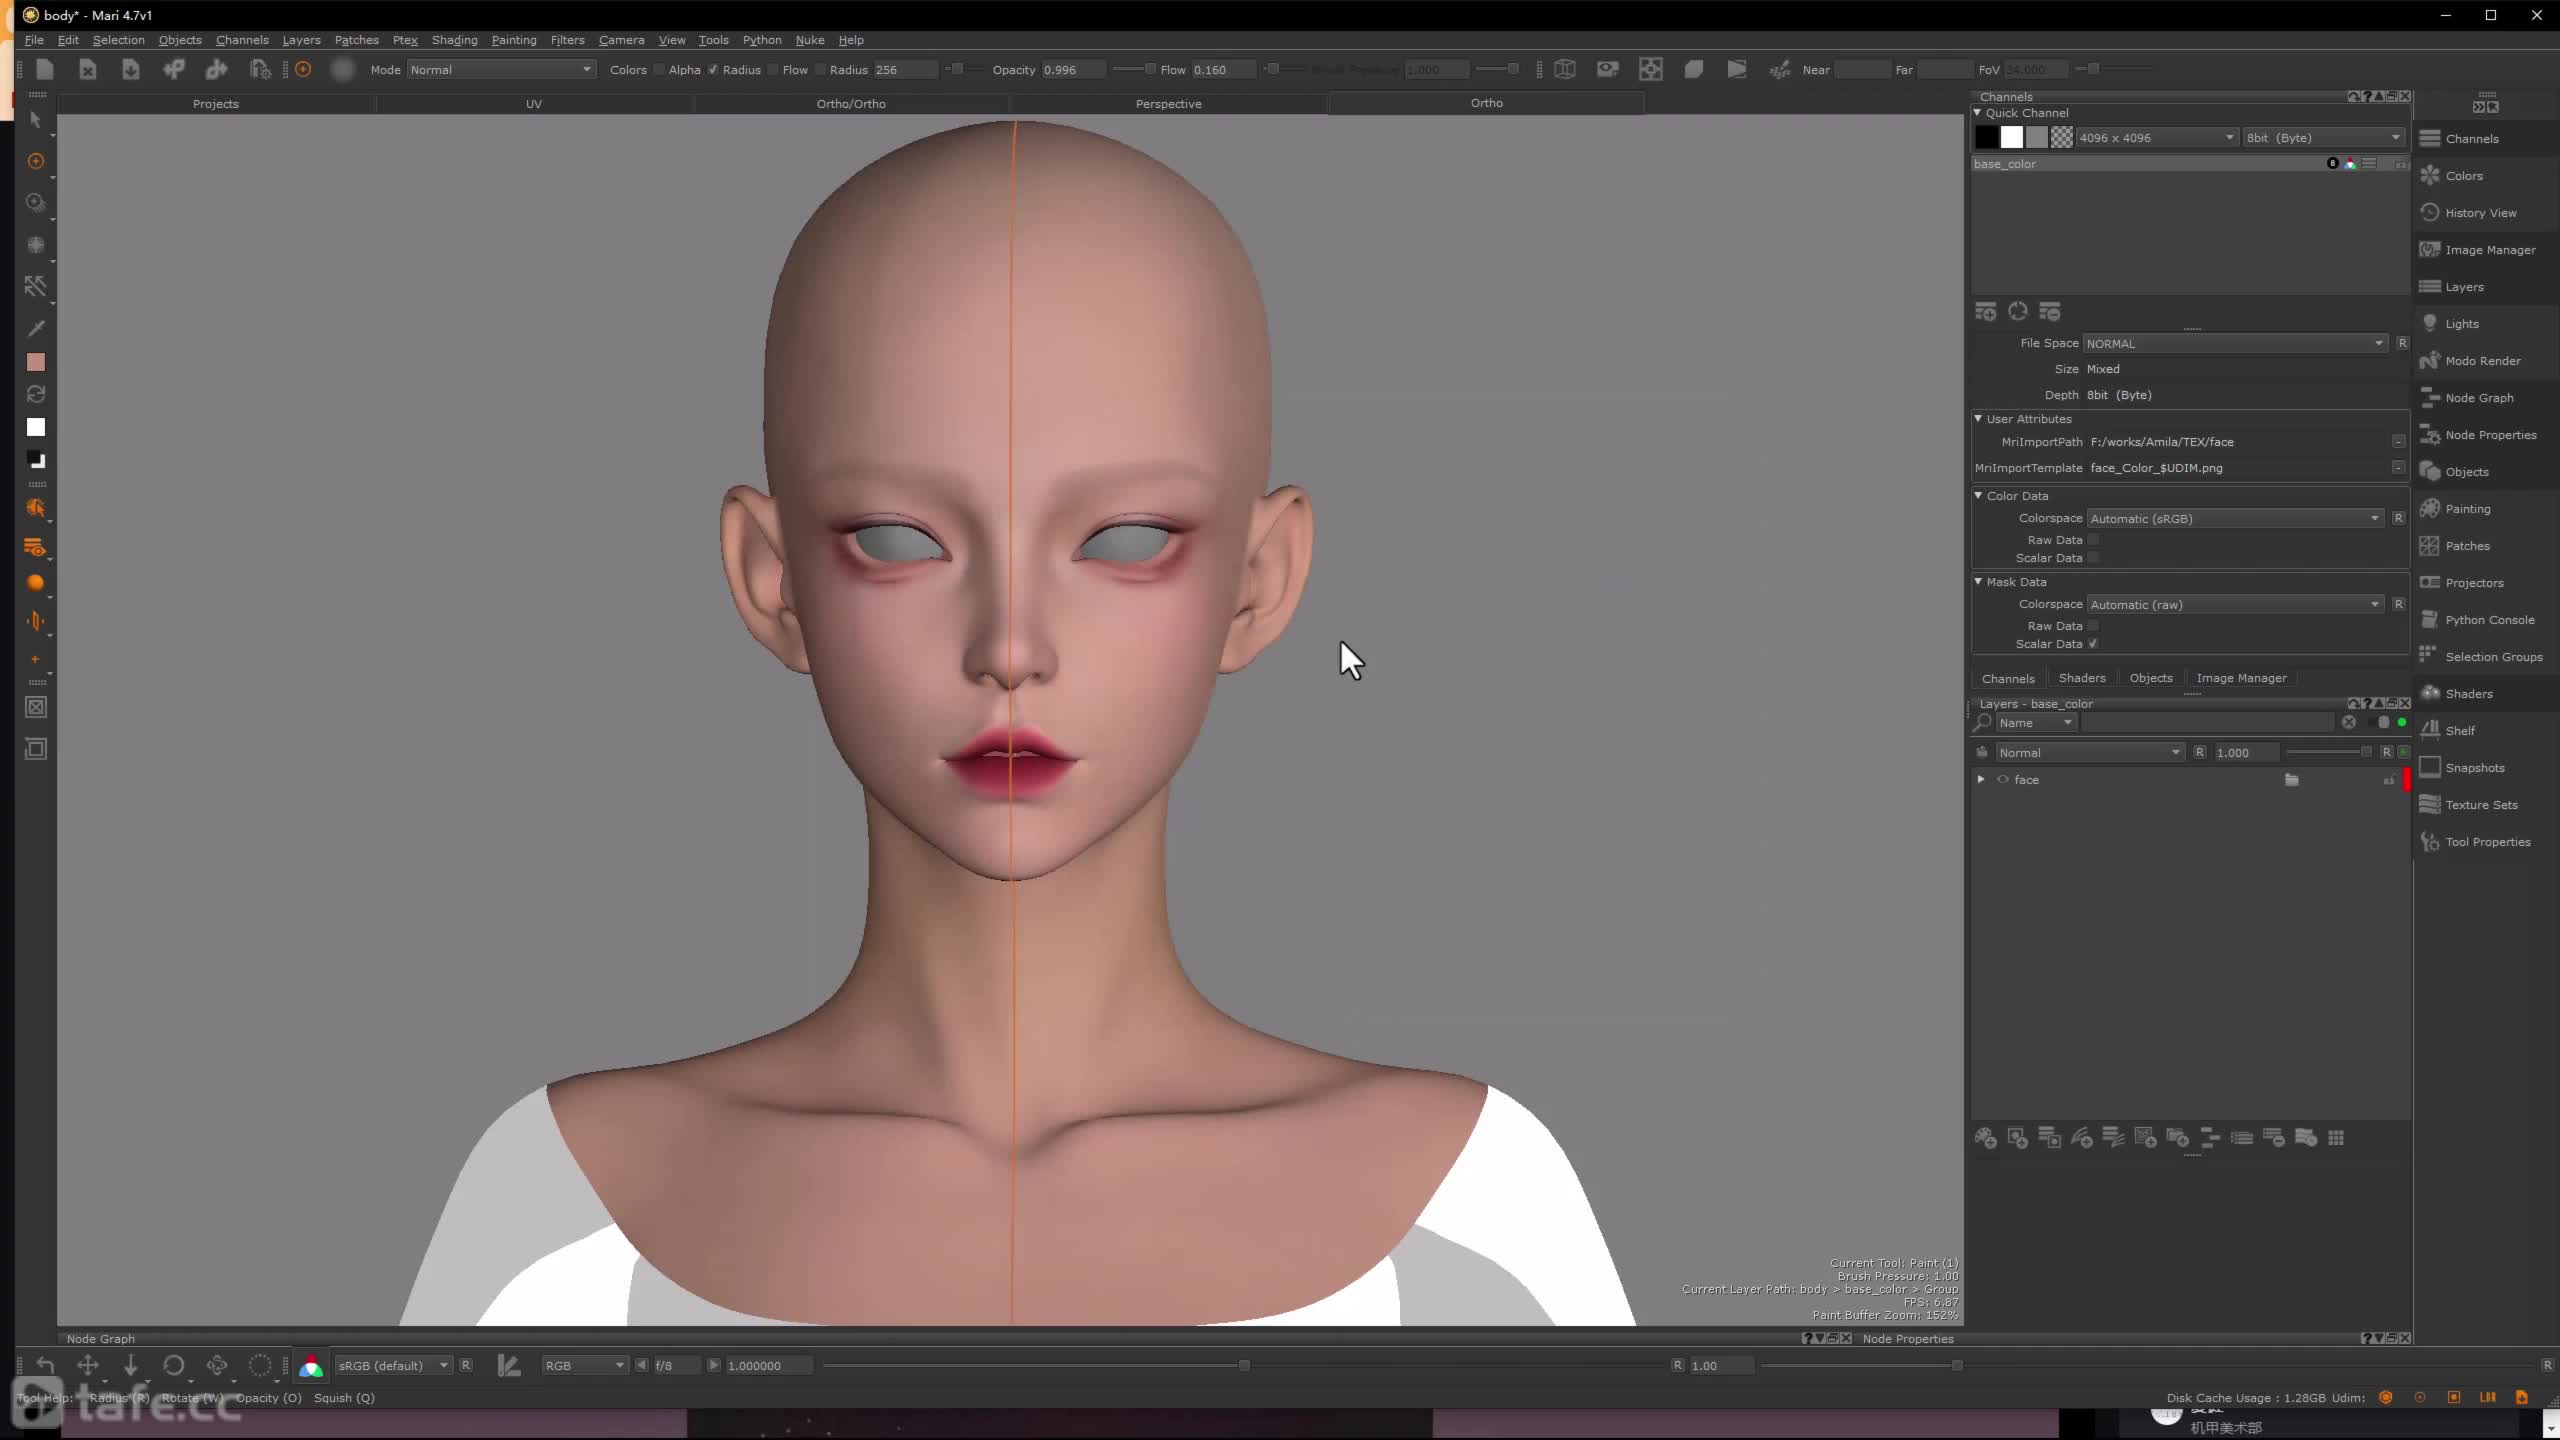This screenshot has height=1440, width=2560.
Task: Click the close project icon in toolbar
Action: [88, 69]
